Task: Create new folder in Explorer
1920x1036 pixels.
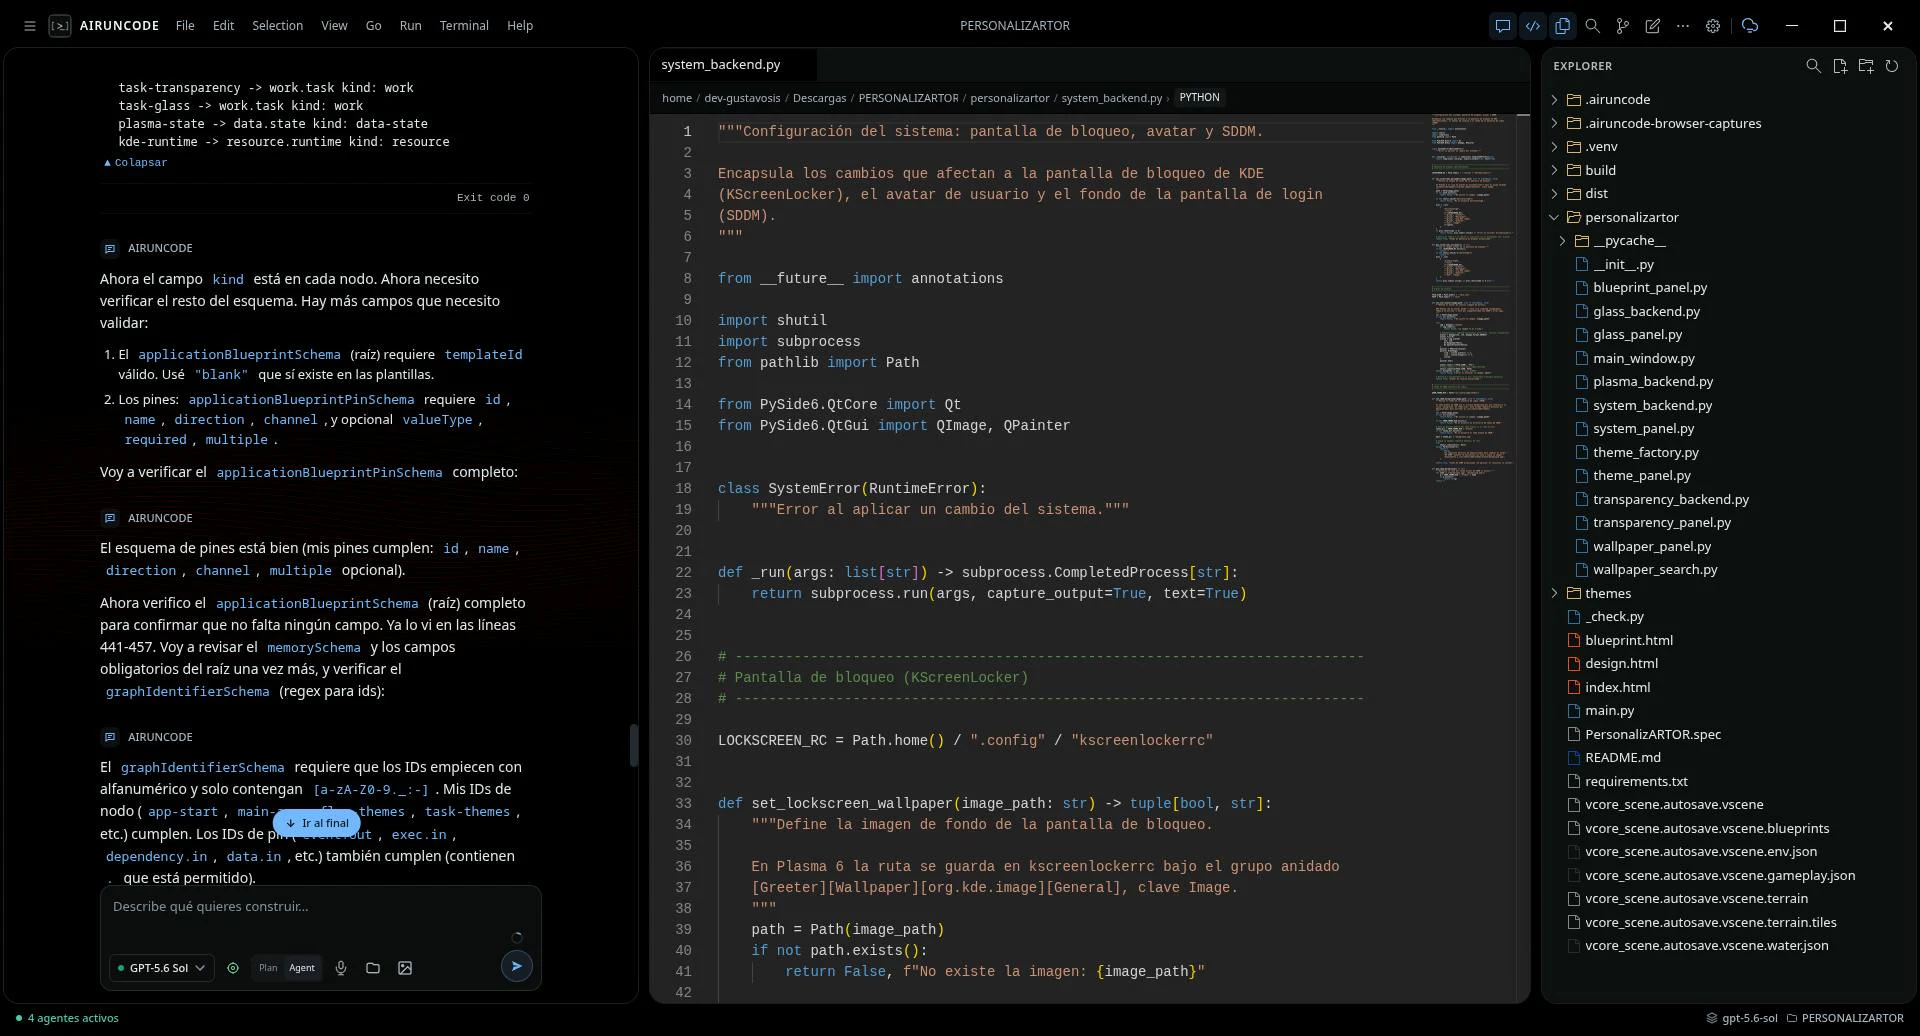Action: click(x=1866, y=66)
